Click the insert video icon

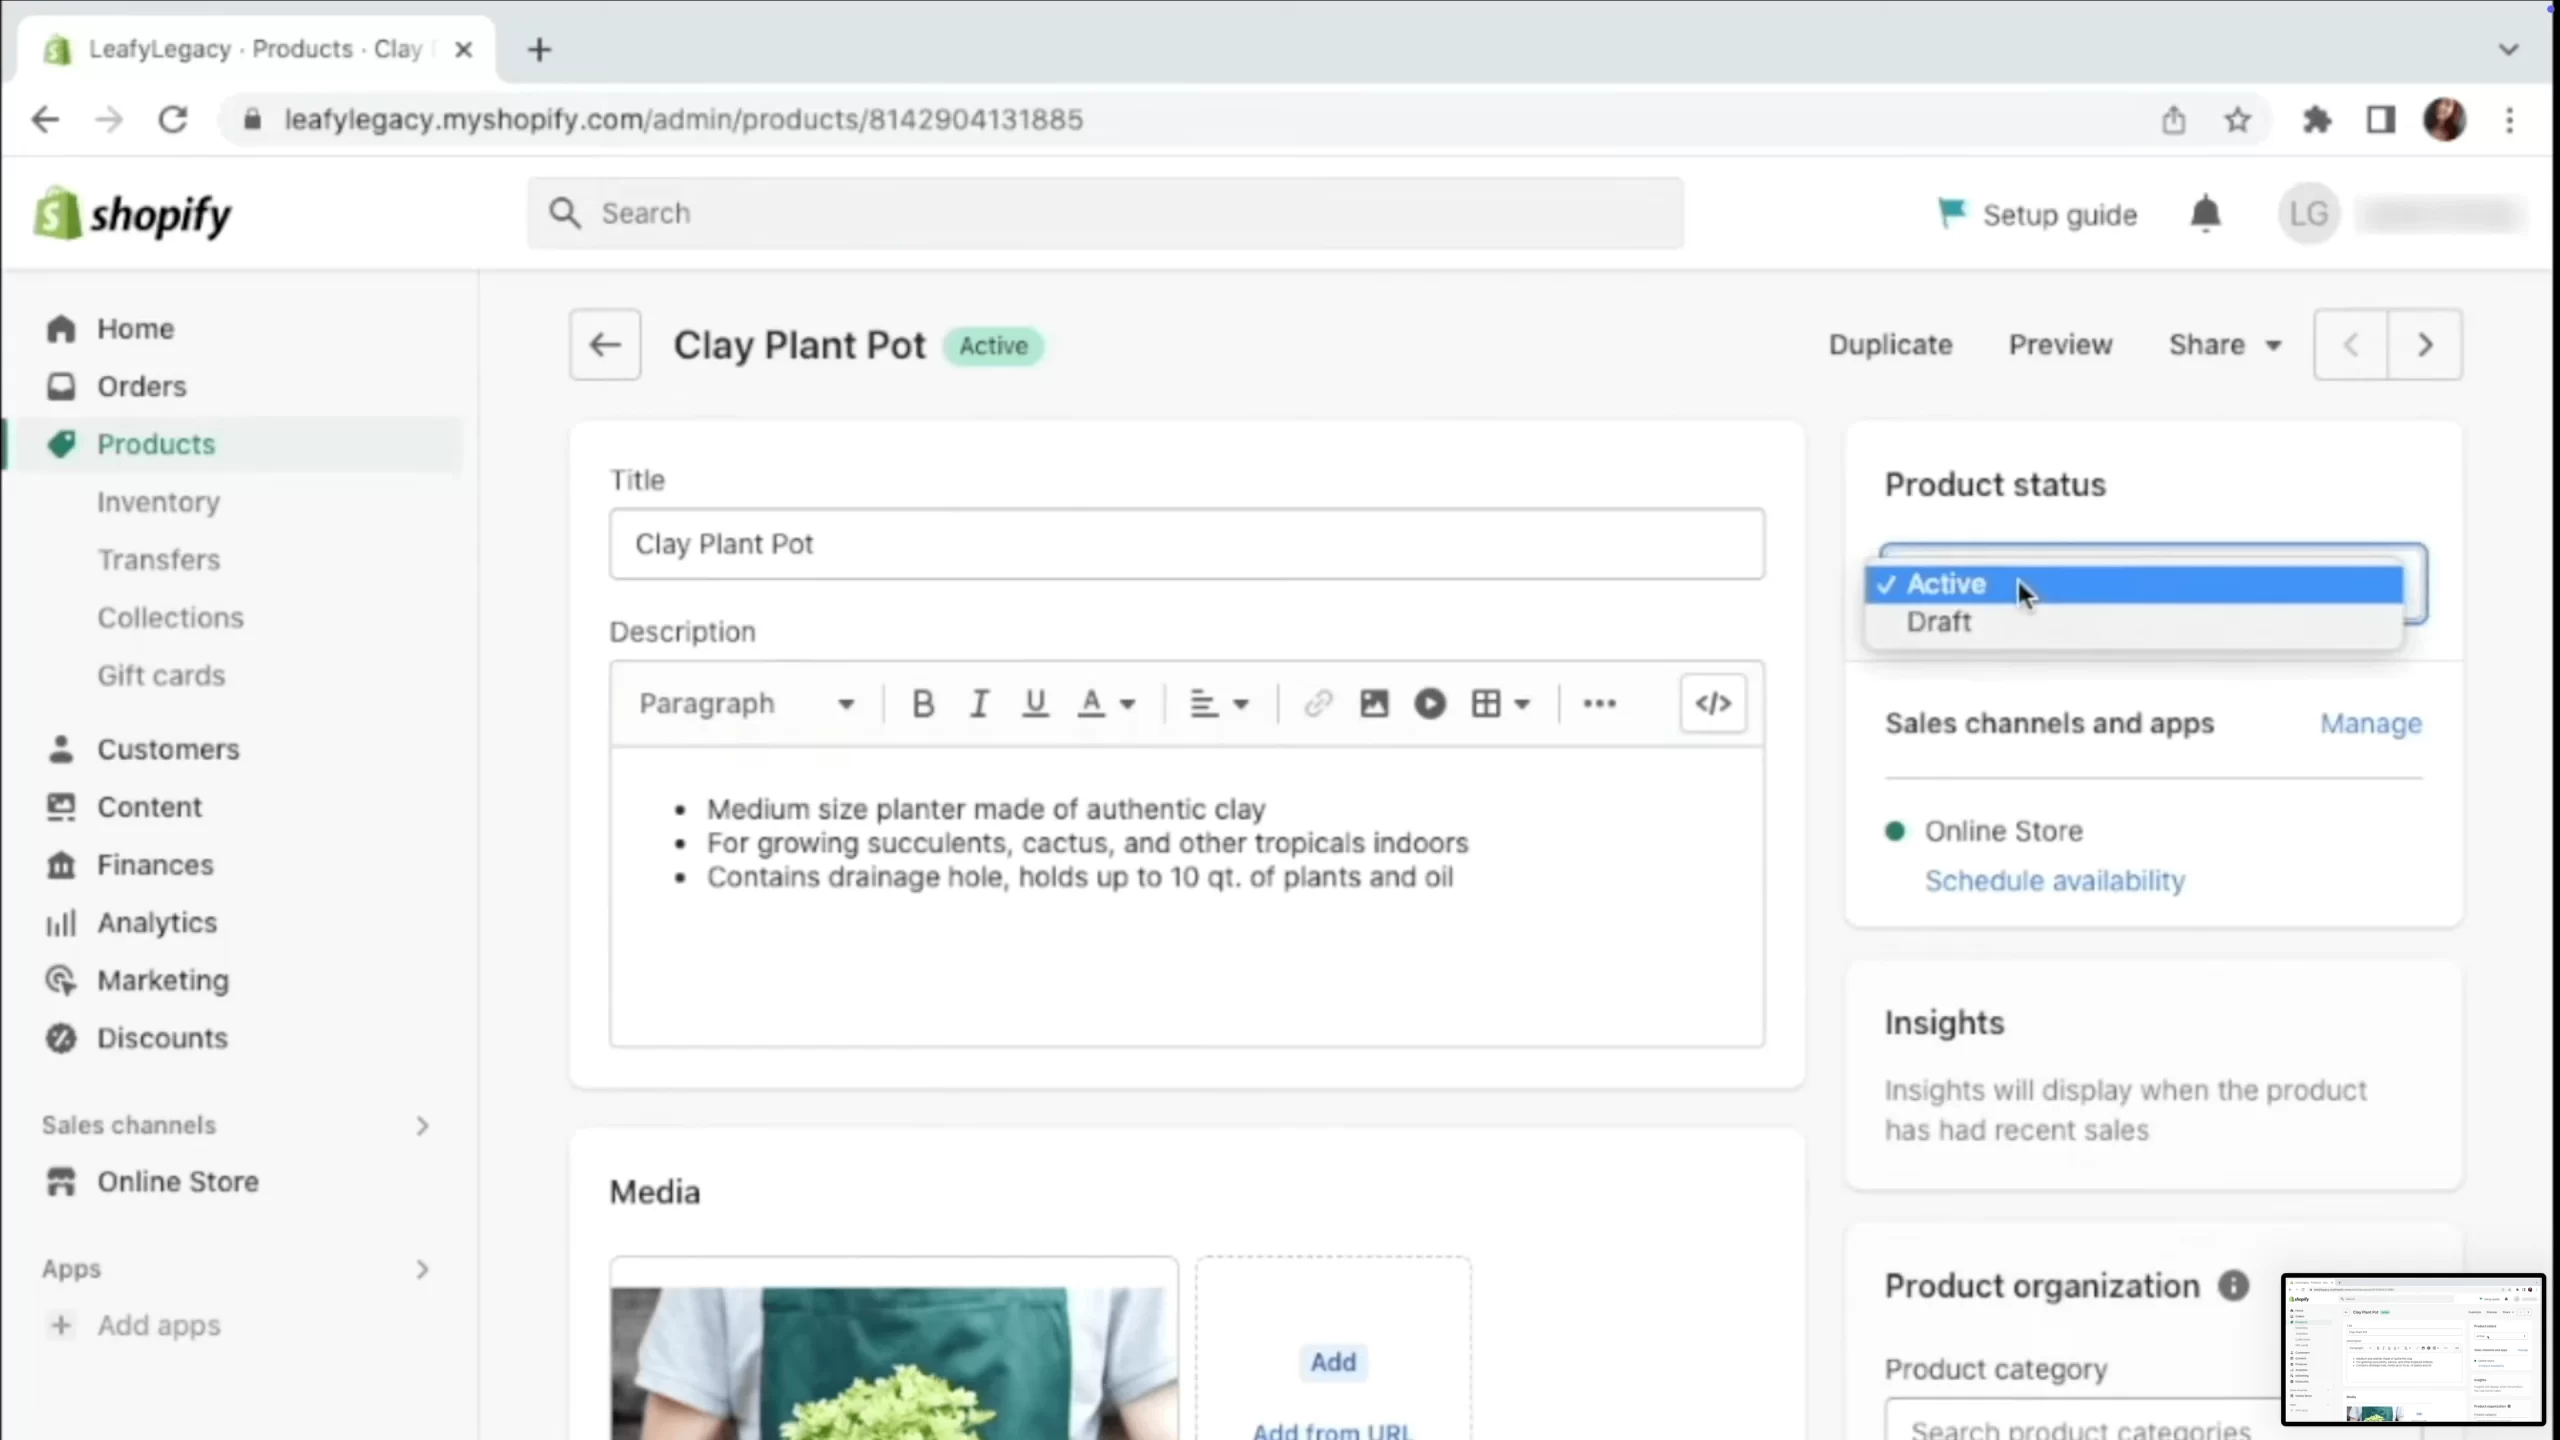[1429, 703]
